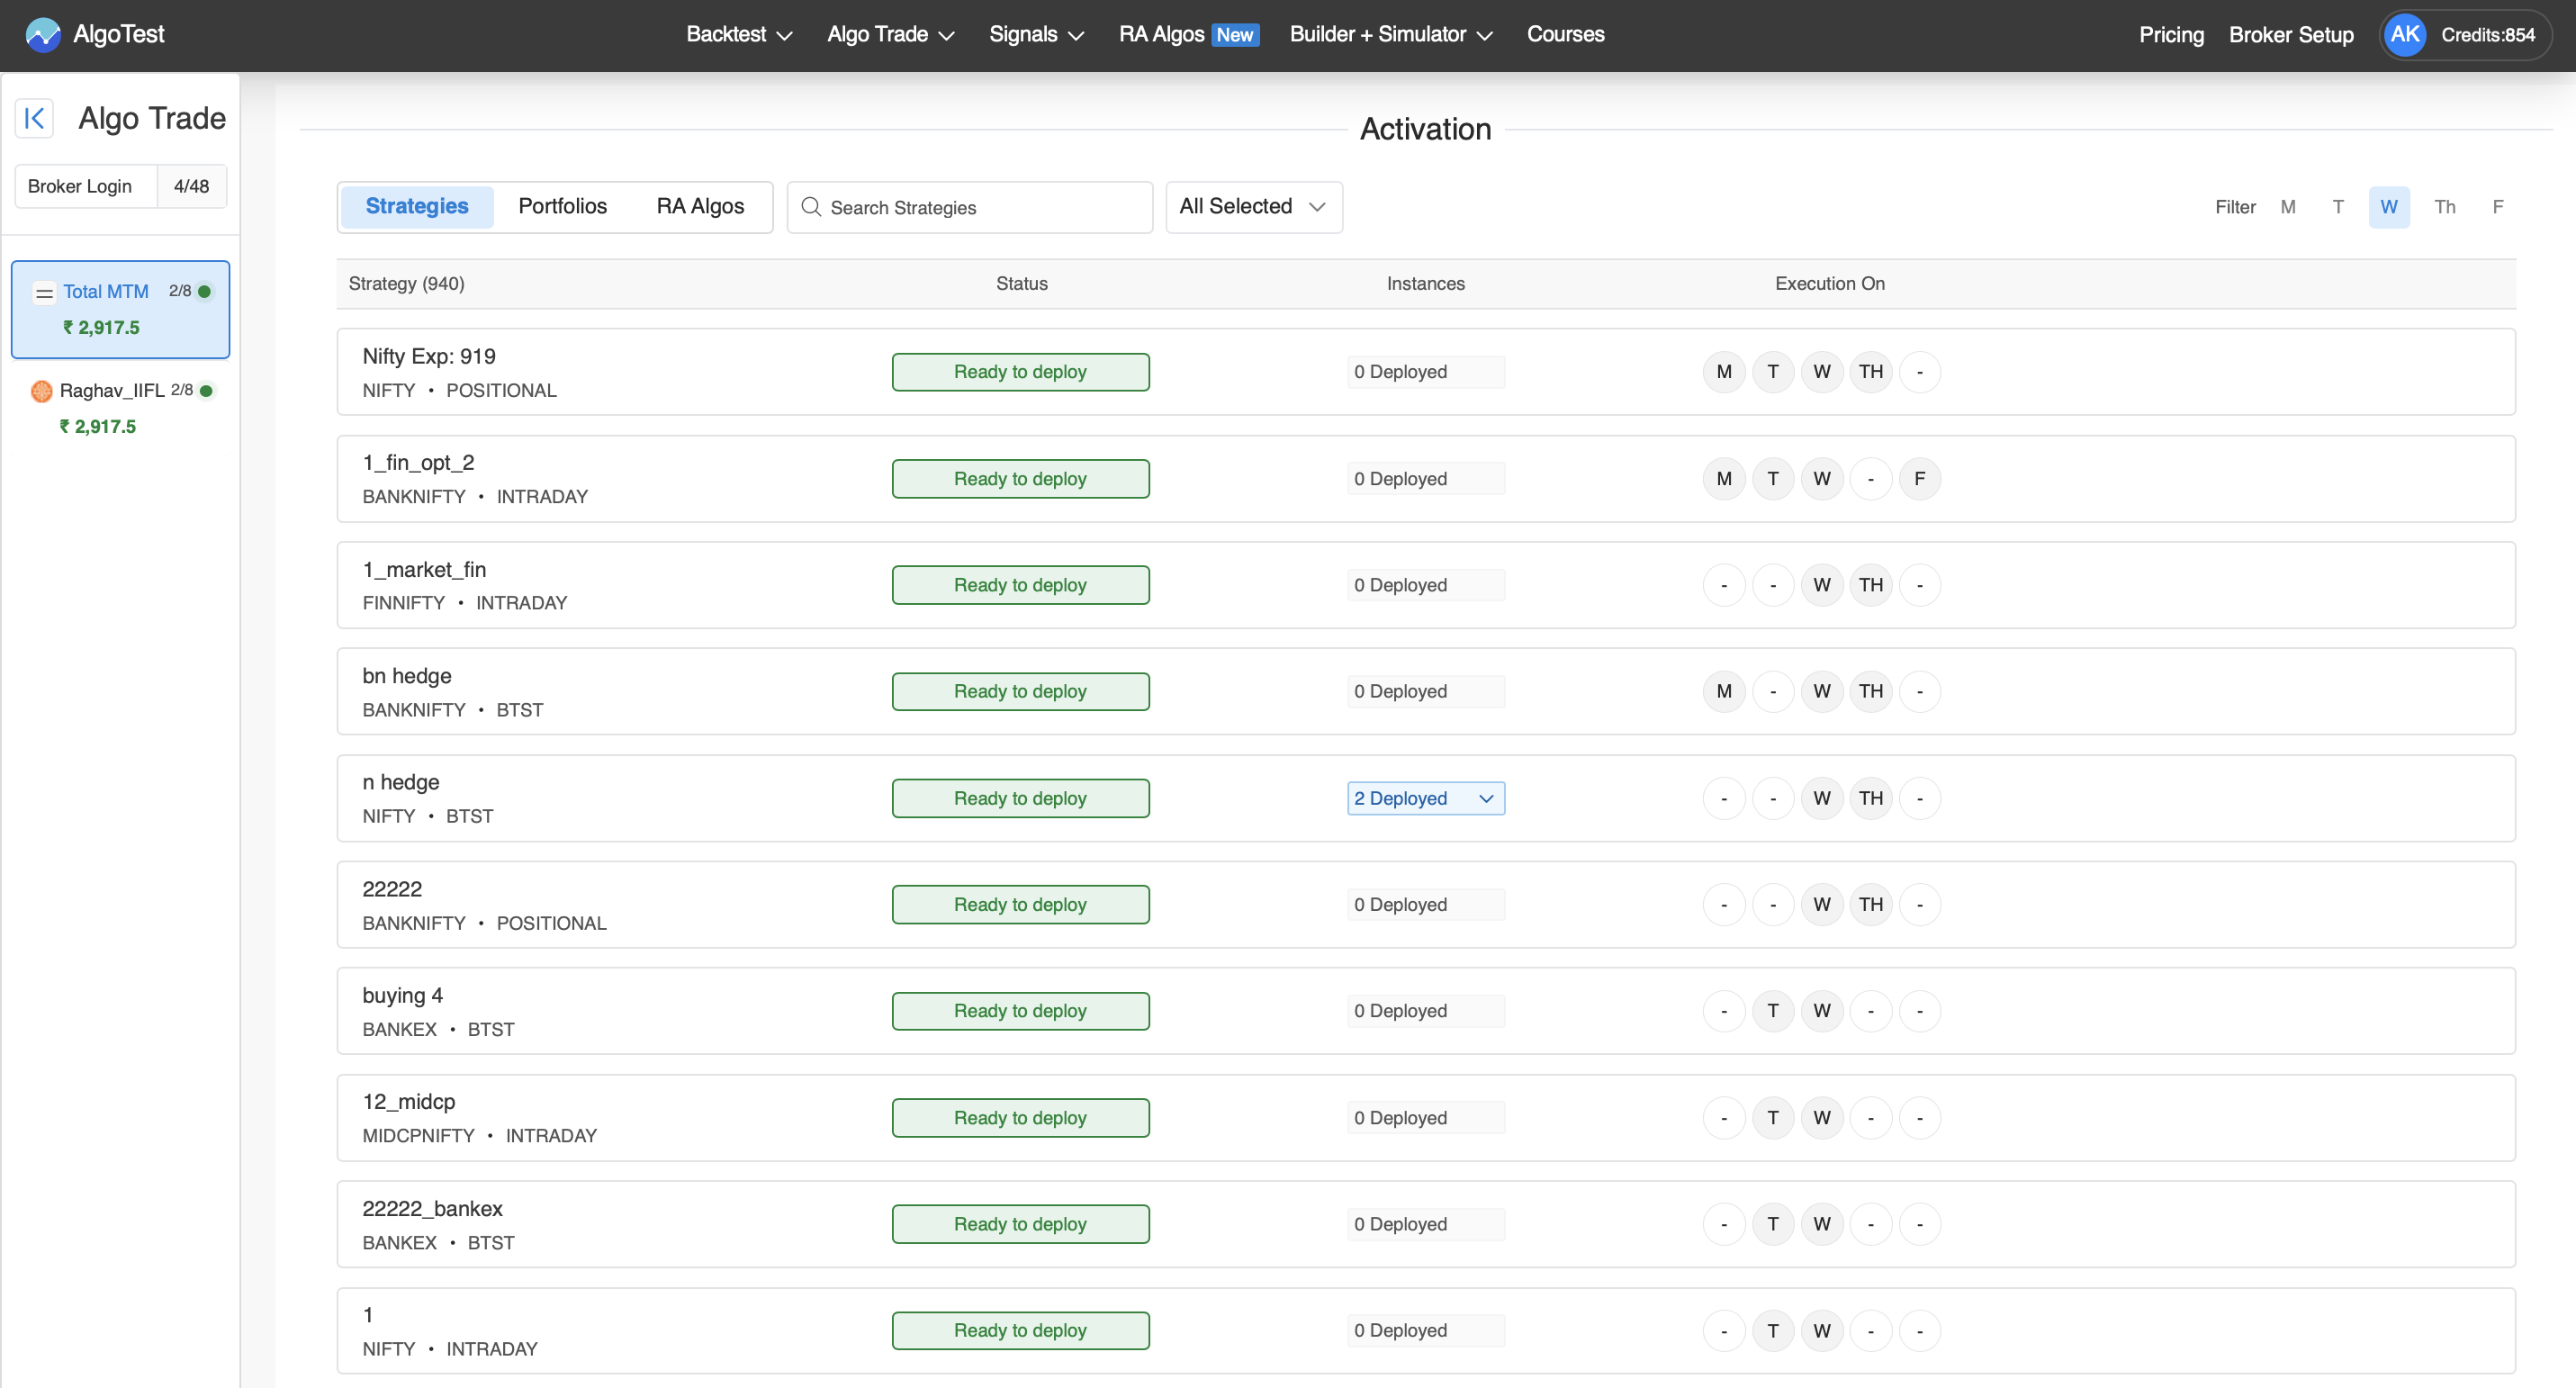Click the Broker Login button
Screen dimensions: 2576x1388
tap(80, 186)
